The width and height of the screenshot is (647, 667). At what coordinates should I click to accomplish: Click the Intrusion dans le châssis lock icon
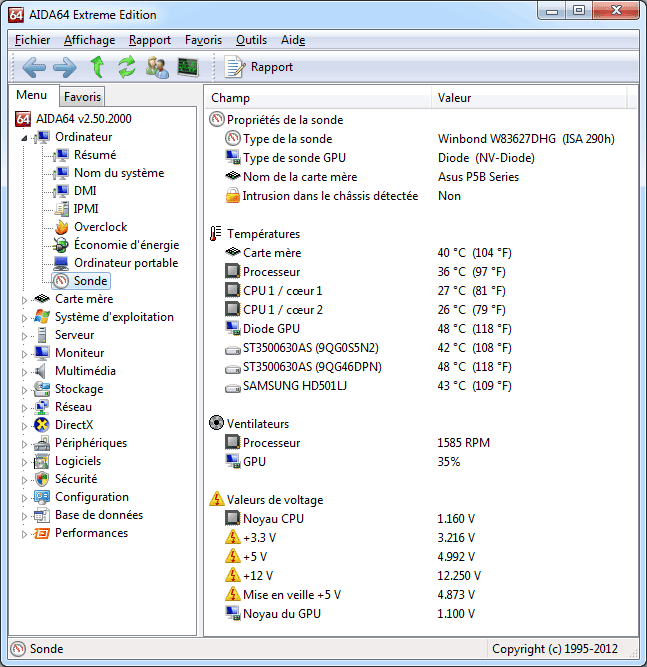pyautogui.click(x=233, y=195)
